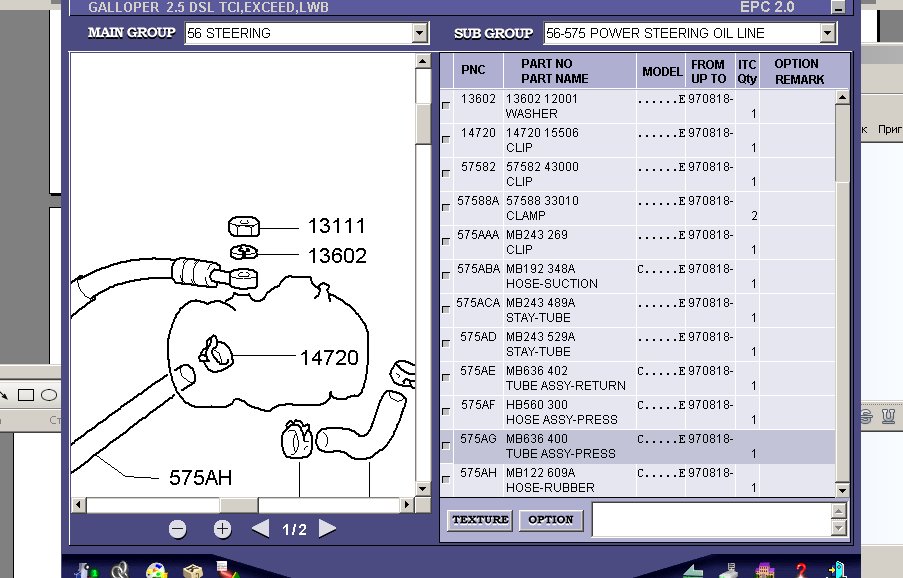This screenshot has height=578, width=903.
Task: Click the diagram vertical scroll up arrow
Action: [x=423, y=61]
